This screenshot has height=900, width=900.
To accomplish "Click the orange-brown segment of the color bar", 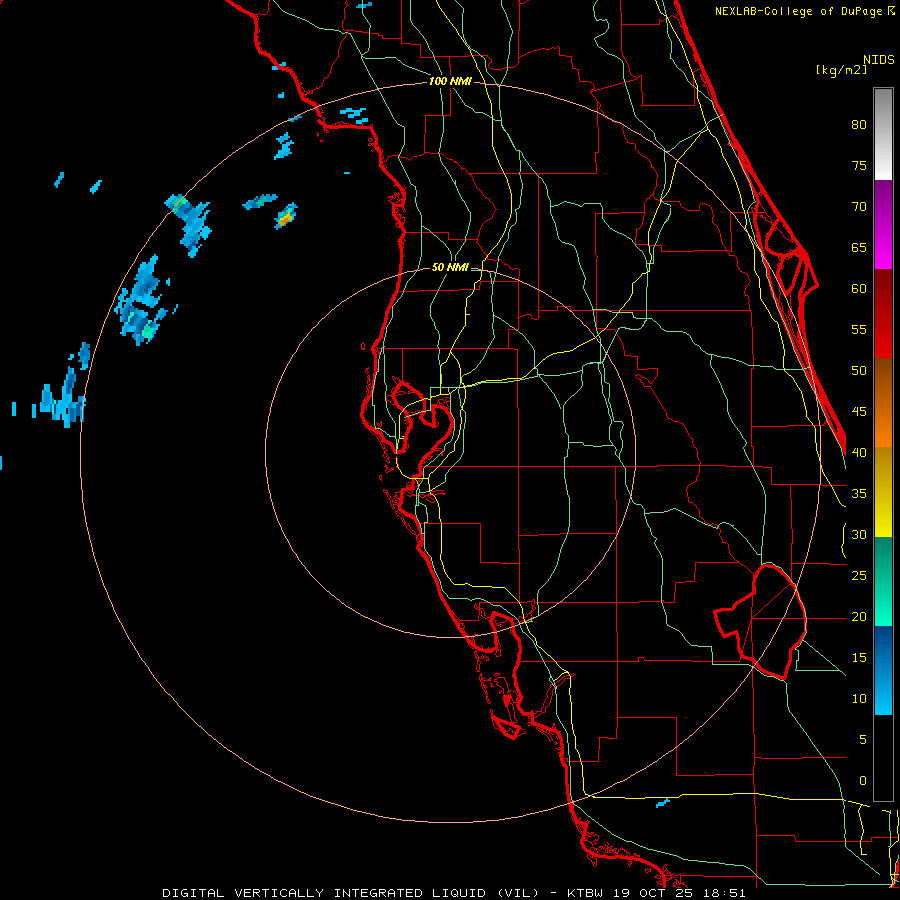I will pos(883,403).
